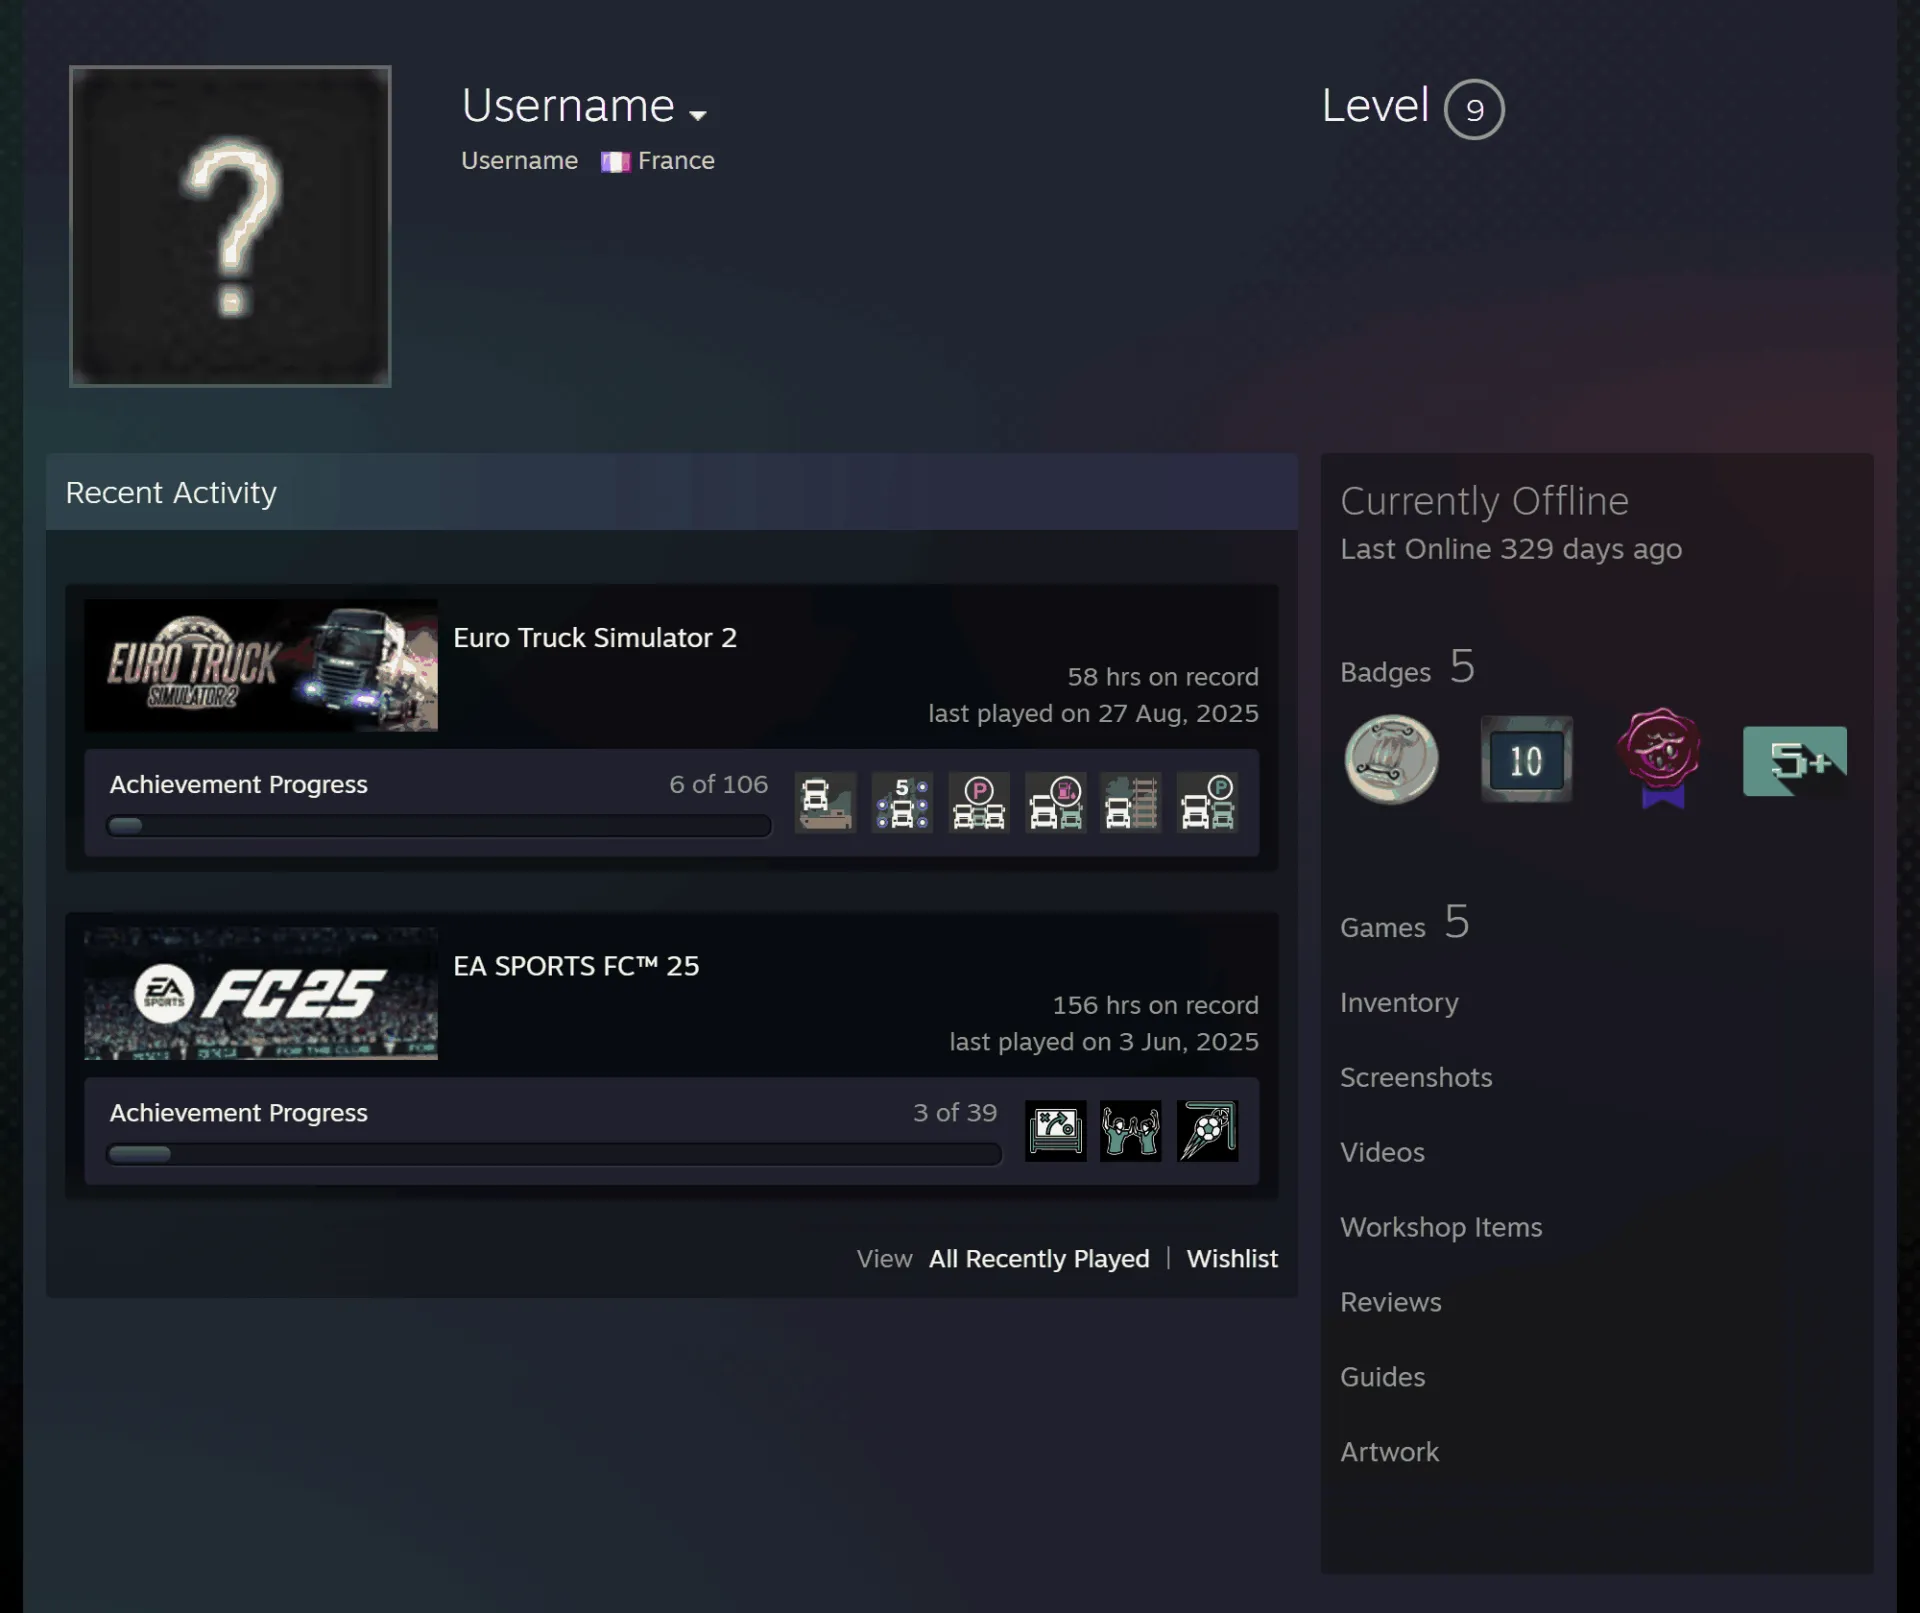The width and height of the screenshot is (1920, 1613).
Task: Go to Inventory
Action: (x=1399, y=1003)
